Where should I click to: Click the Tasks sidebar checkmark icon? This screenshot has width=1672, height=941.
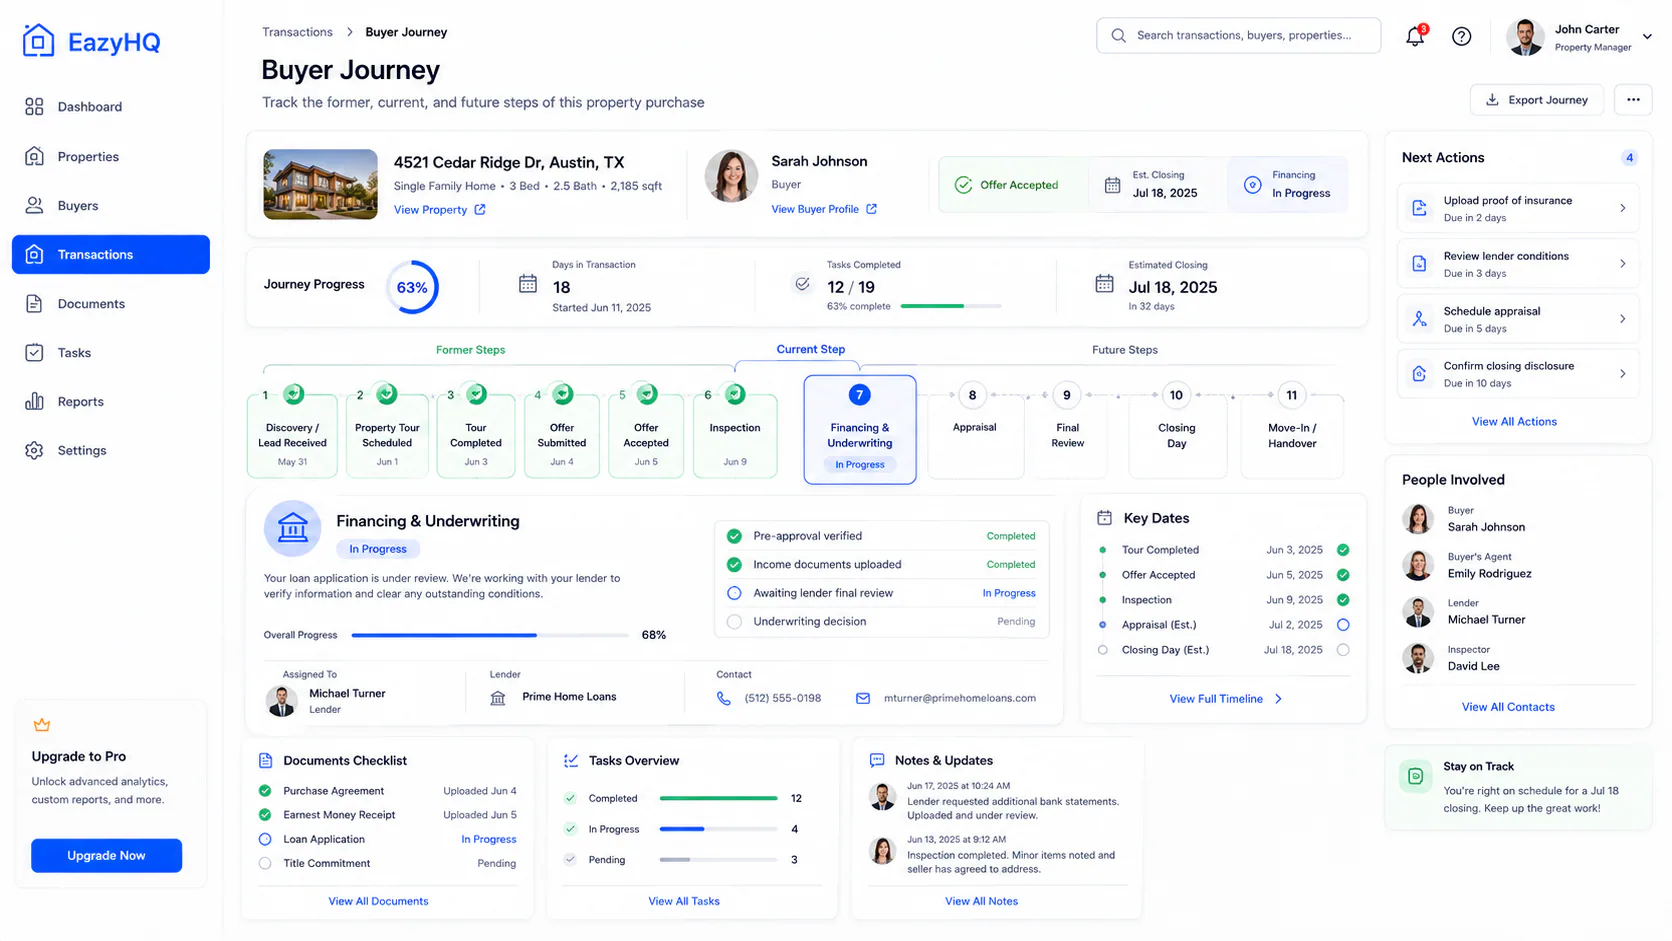[x=35, y=352]
